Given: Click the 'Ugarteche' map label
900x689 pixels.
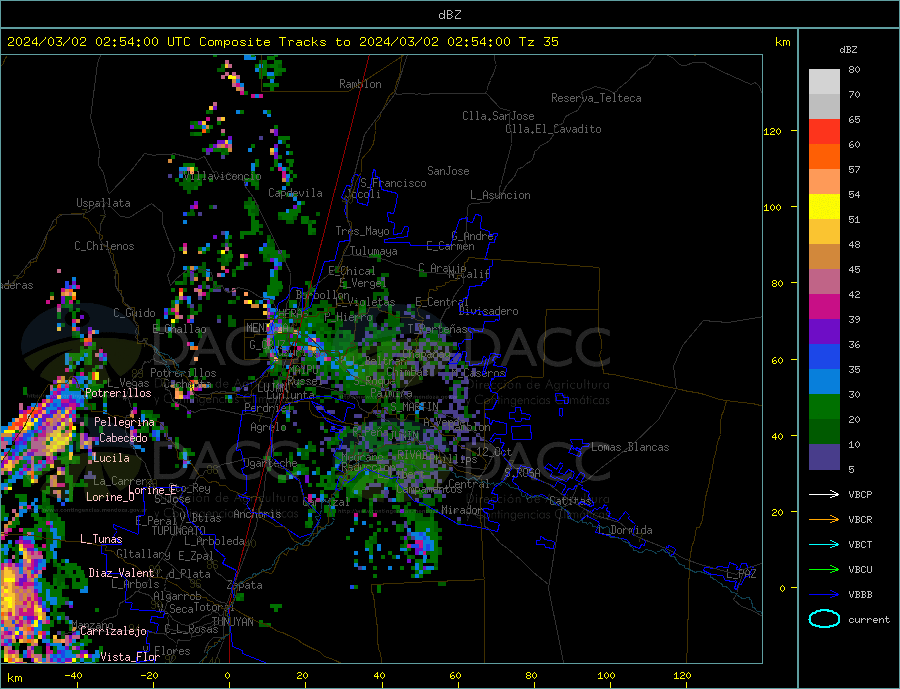Looking at the screenshot, I should click(270, 463).
